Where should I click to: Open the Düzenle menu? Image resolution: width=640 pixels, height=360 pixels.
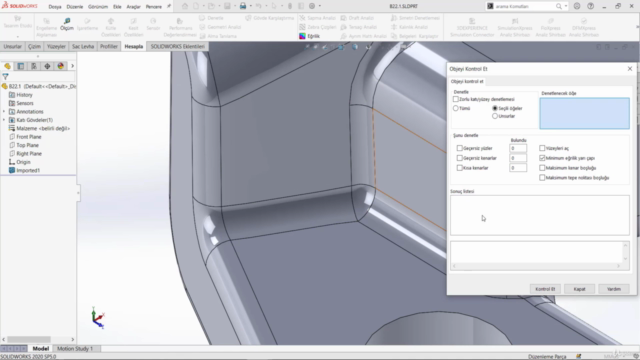click(74, 7)
